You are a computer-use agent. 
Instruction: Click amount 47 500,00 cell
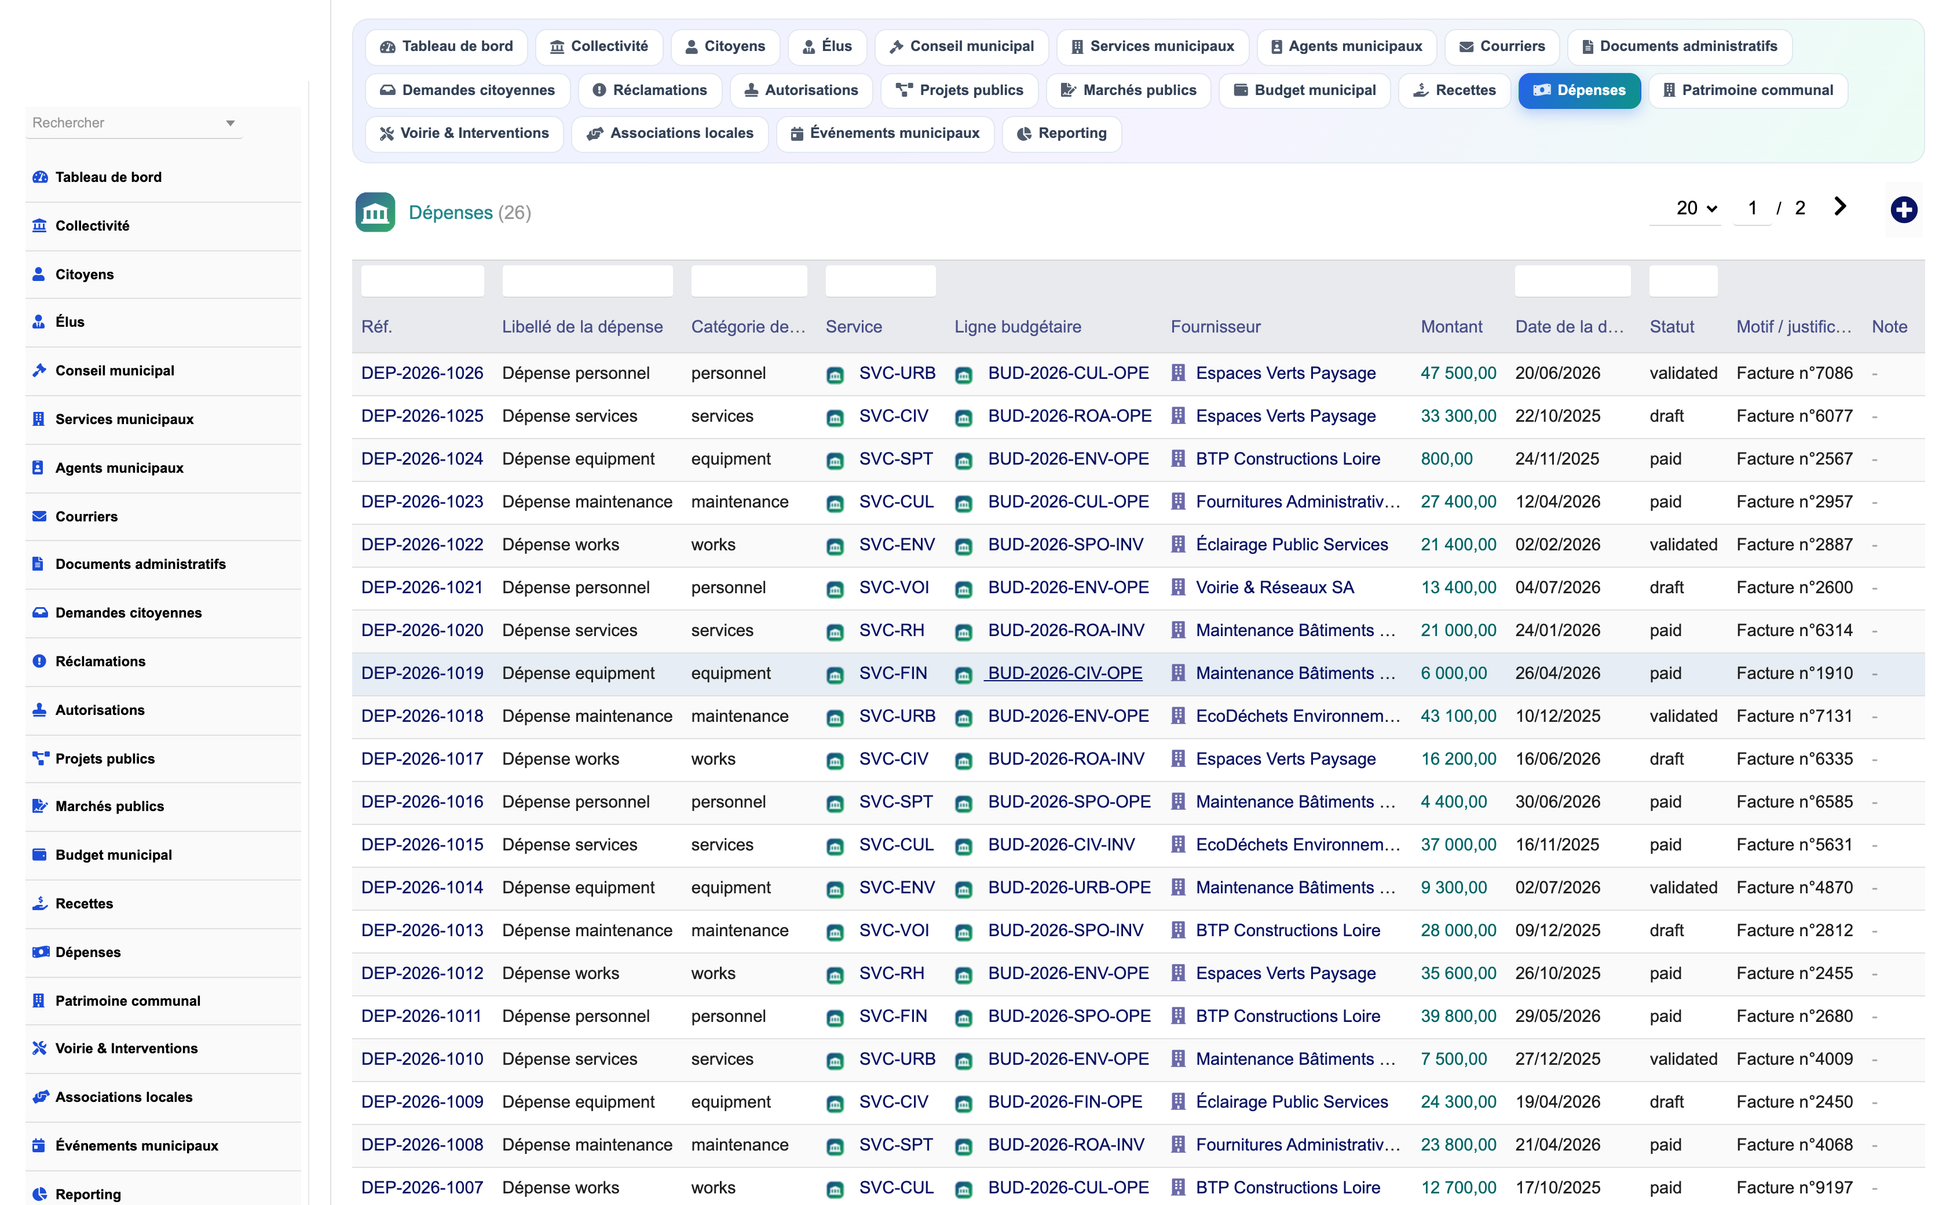1458,373
